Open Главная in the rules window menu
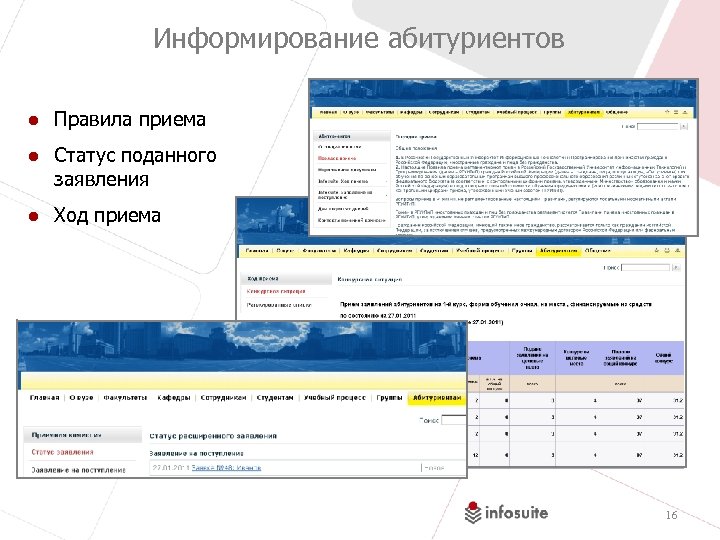Screen dimensions: 720x540 pos(328,112)
